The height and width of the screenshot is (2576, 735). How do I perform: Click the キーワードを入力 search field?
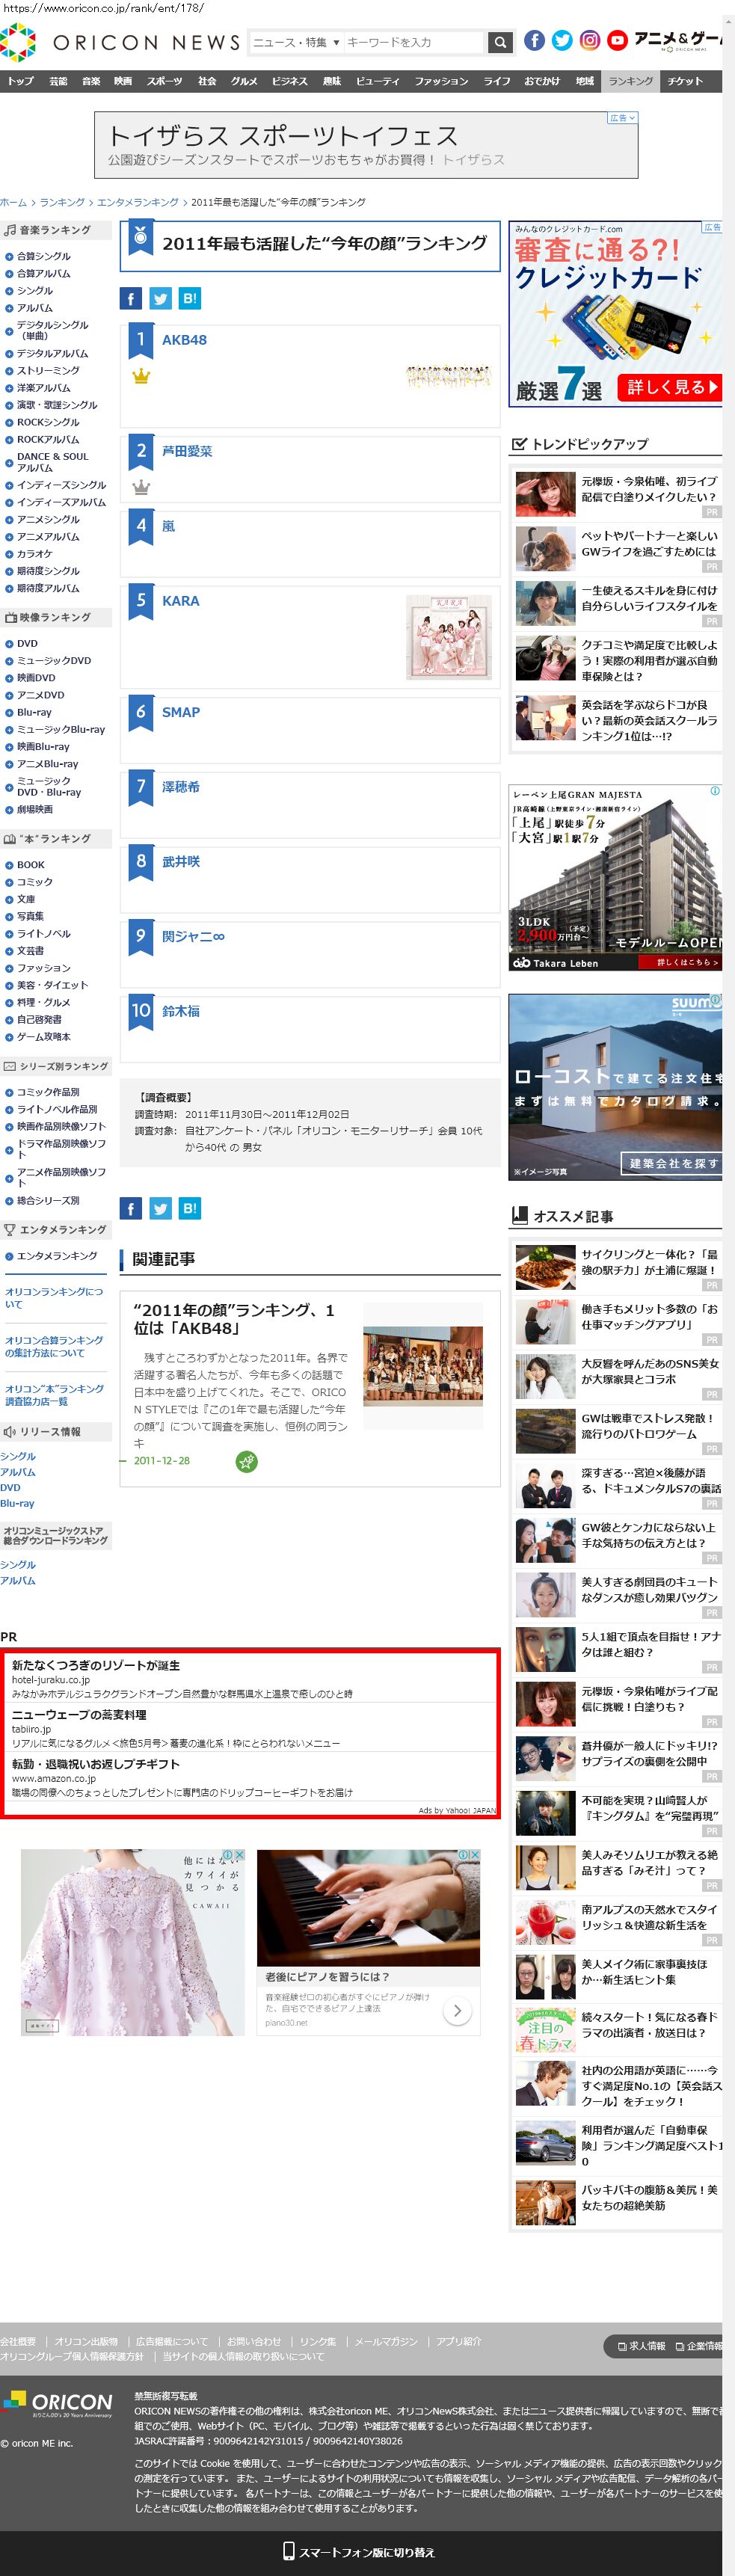pyautogui.click(x=413, y=42)
